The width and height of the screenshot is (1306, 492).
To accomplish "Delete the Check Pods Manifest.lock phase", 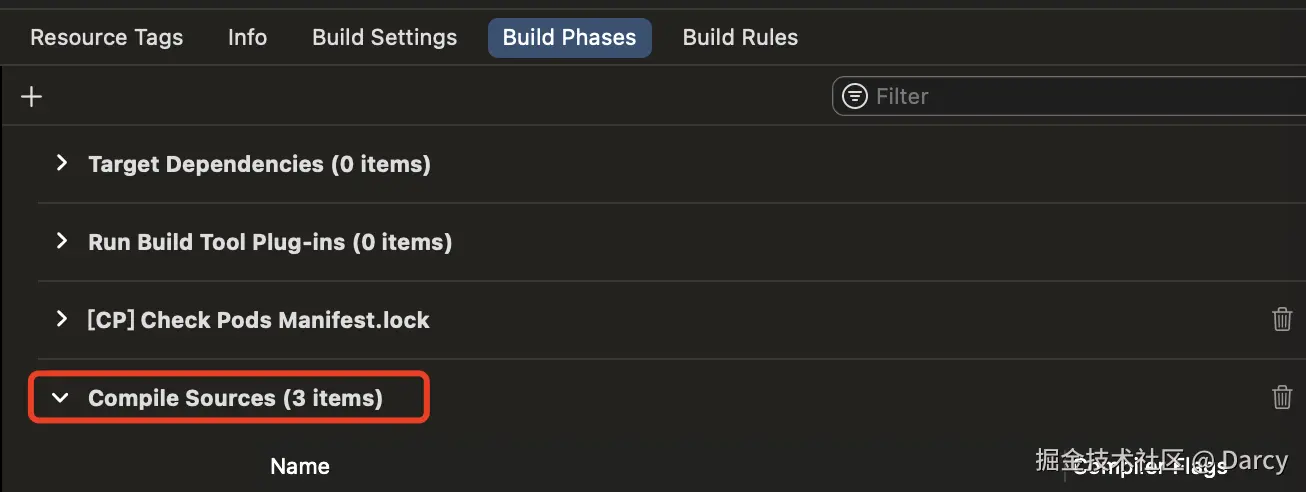I will point(1281,319).
